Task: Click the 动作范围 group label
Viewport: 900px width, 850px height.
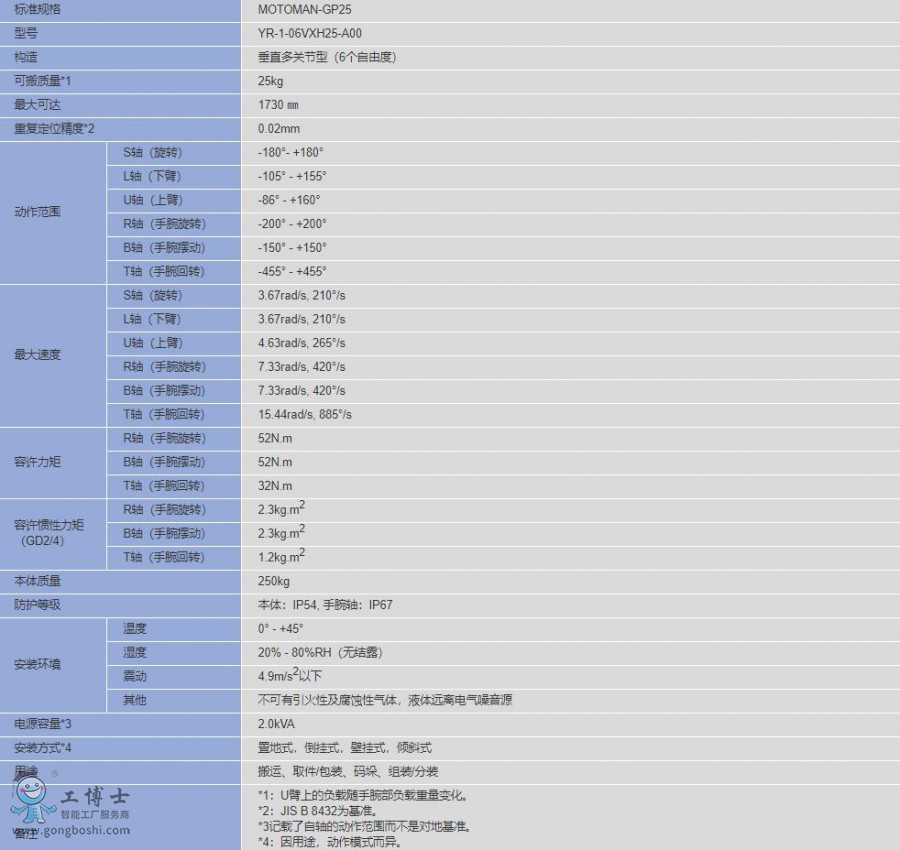Action: click(37, 212)
